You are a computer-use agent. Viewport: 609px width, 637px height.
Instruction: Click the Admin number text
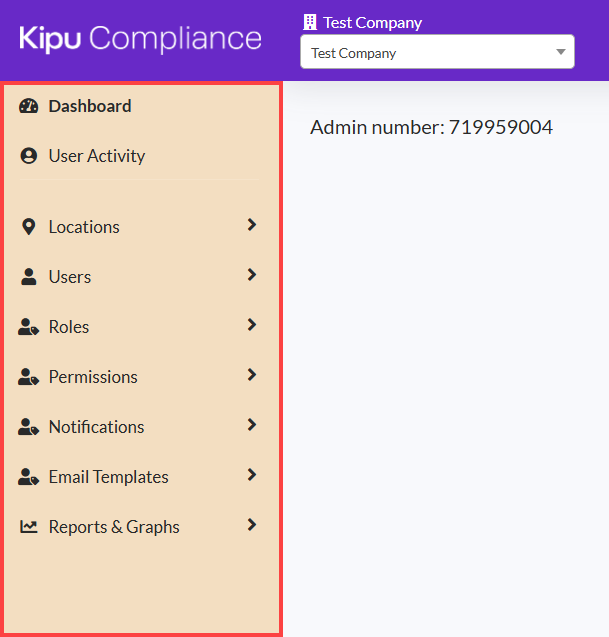tap(431, 127)
